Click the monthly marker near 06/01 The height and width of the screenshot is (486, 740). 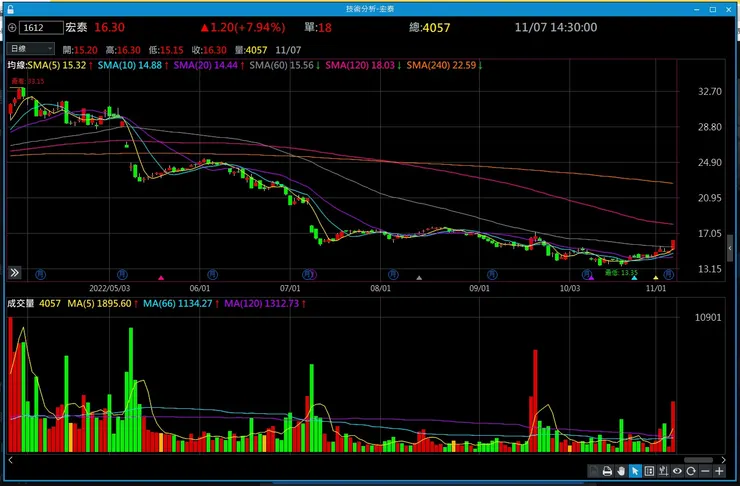point(212,274)
